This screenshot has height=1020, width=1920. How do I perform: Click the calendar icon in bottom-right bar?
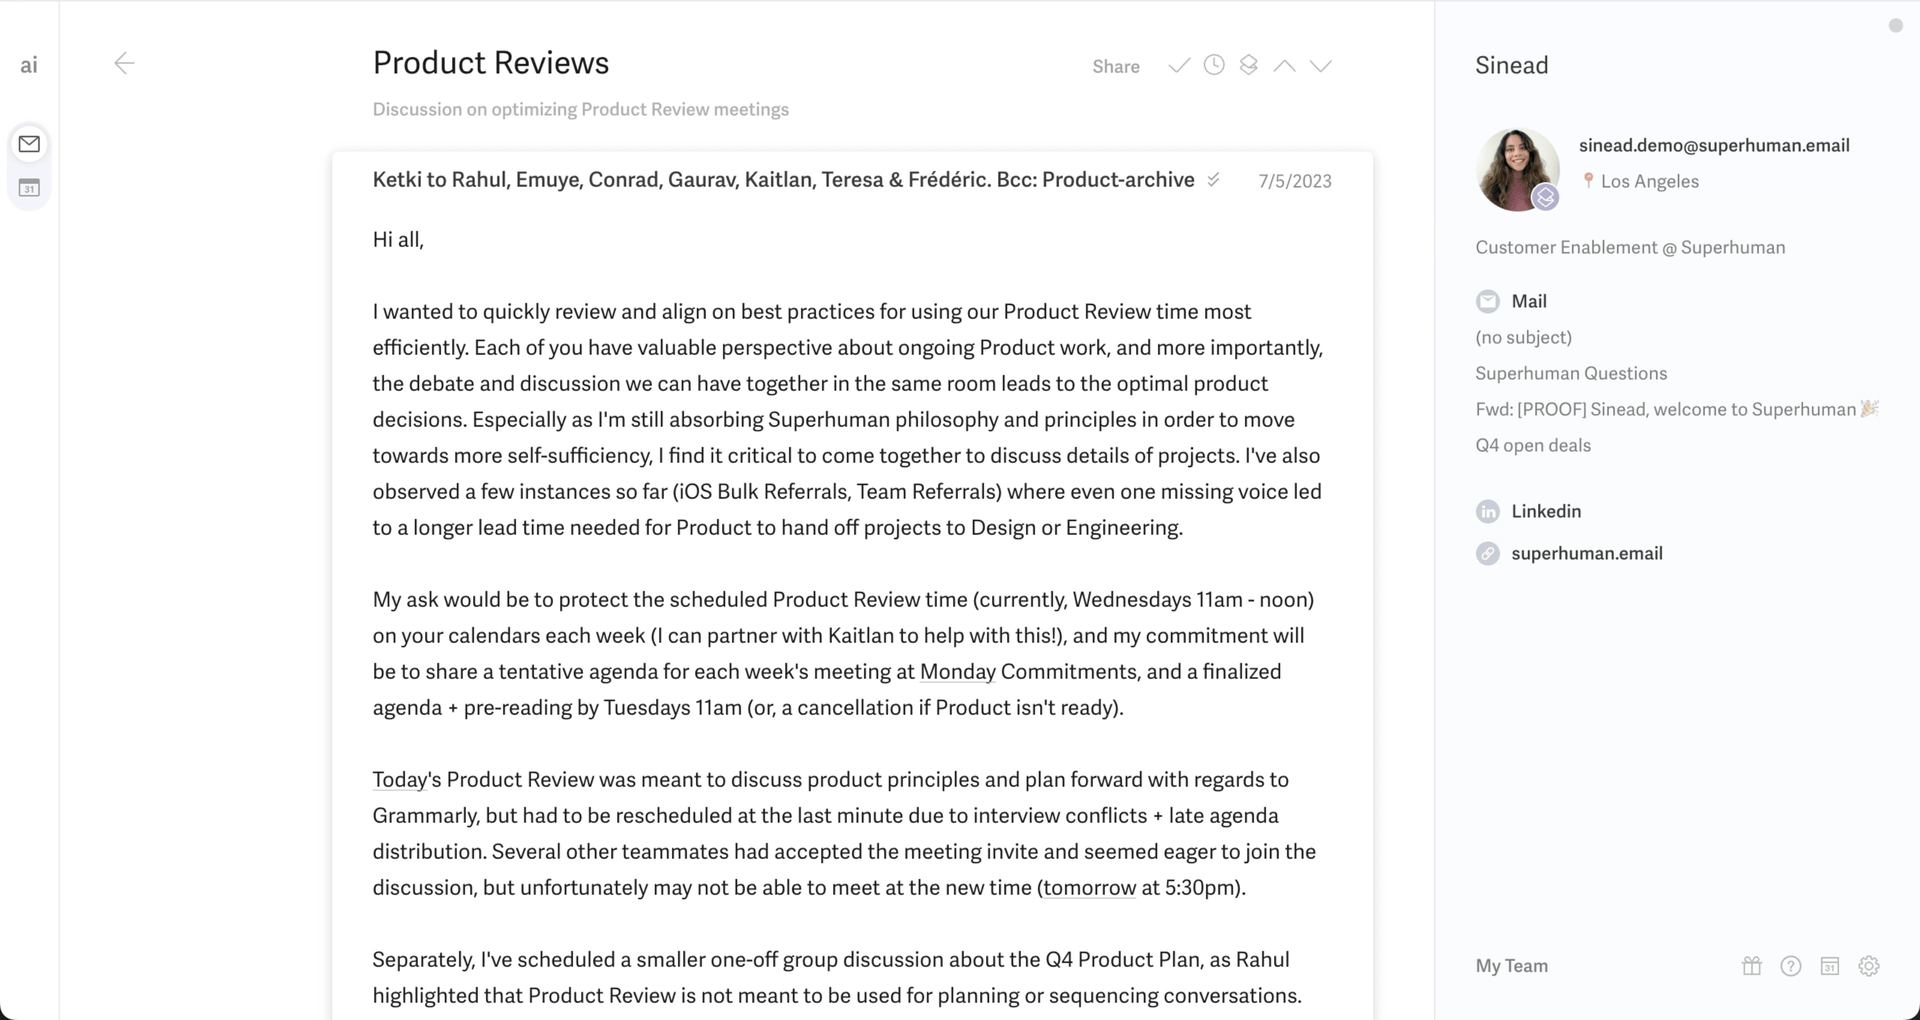coord(1829,966)
